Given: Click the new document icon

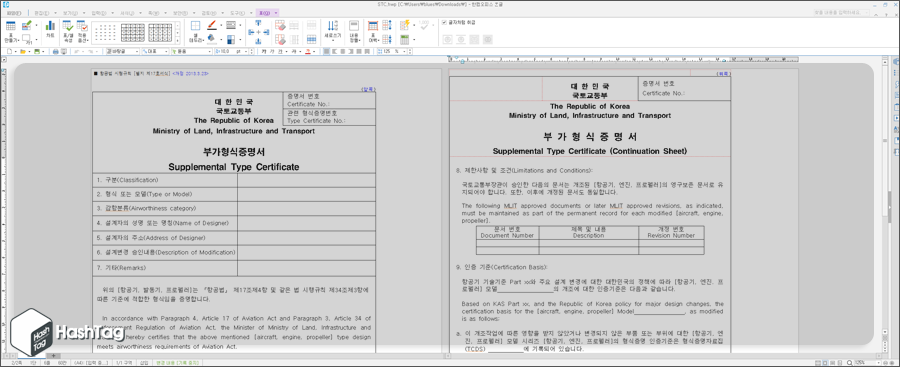Looking at the screenshot, I should point(10,52).
